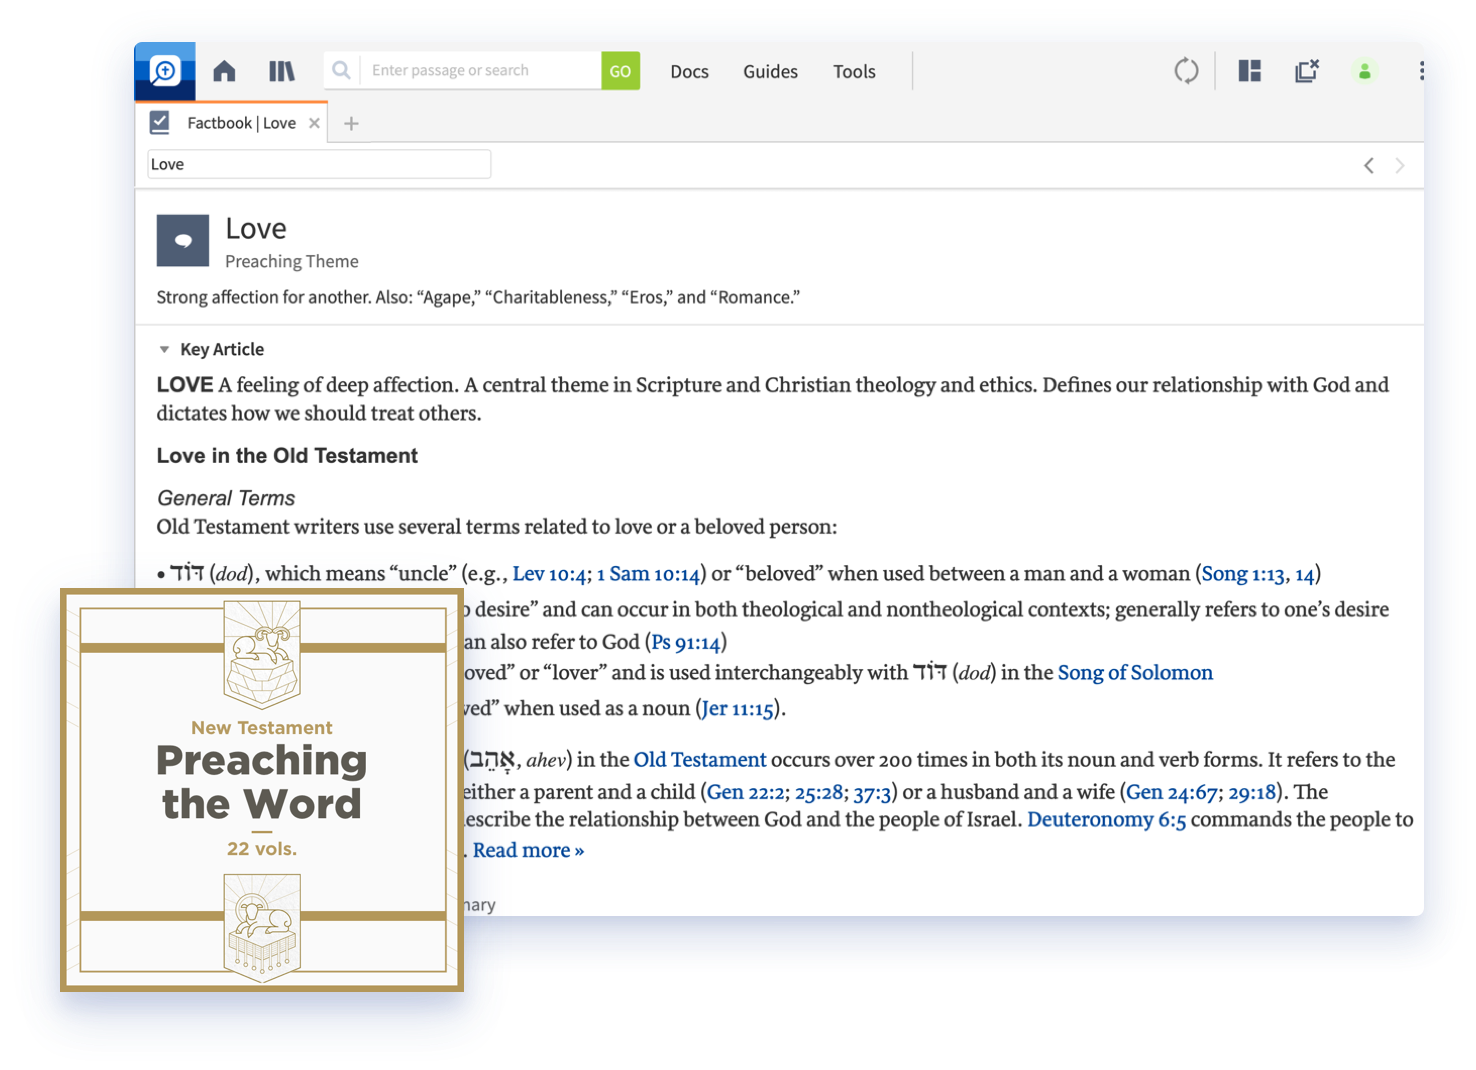Click the Read more » link
The image size is (1476, 1070).
click(x=528, y=850)
